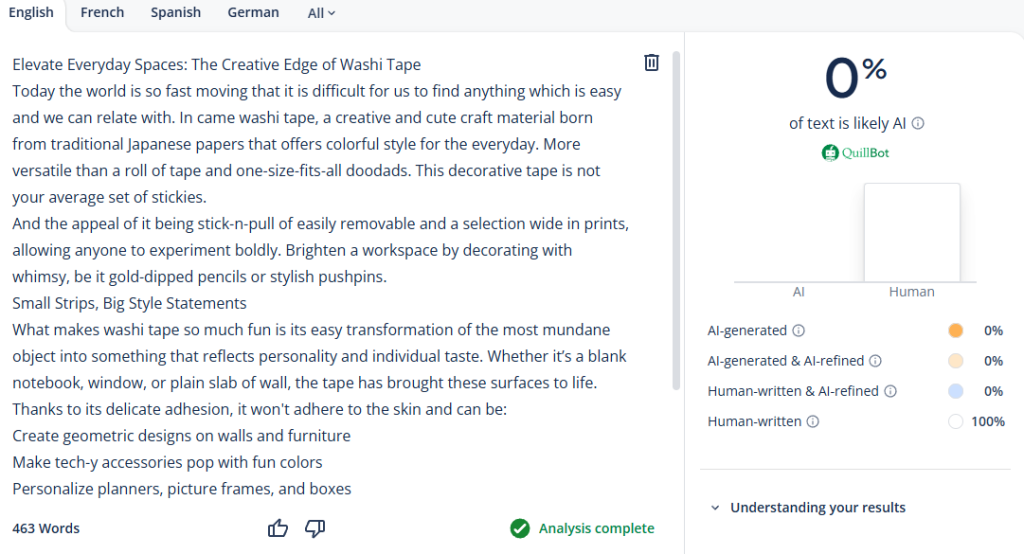Click the trash delete text icon
The height and width of the screenshot is (554, 1024).
652,63
